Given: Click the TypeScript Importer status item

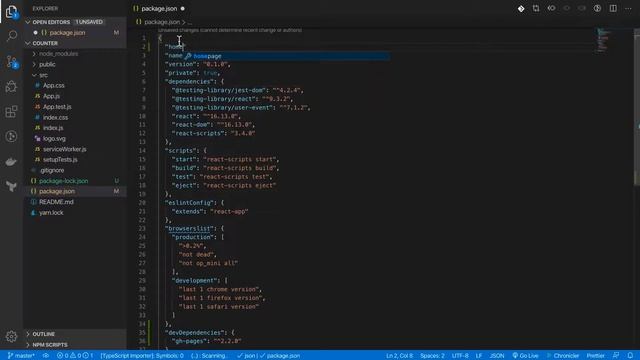Looking at the screenshot, I should click(x=142, y=356).
